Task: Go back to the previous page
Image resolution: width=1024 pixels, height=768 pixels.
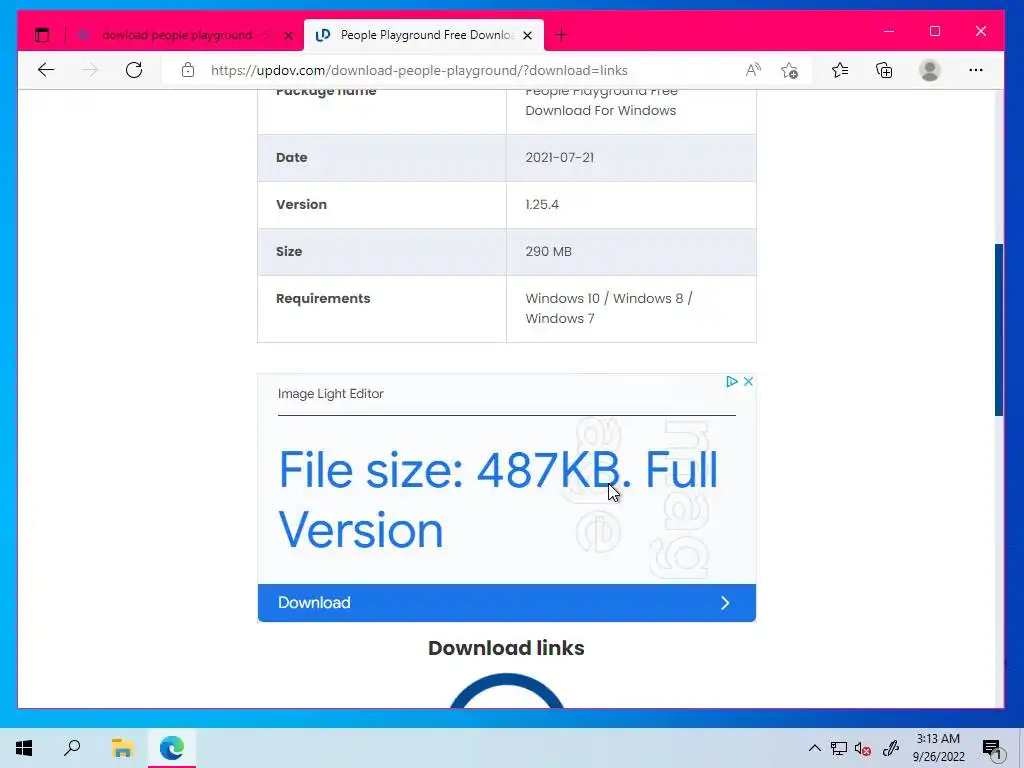Action: pyautogui.click(x=46, y=70)
